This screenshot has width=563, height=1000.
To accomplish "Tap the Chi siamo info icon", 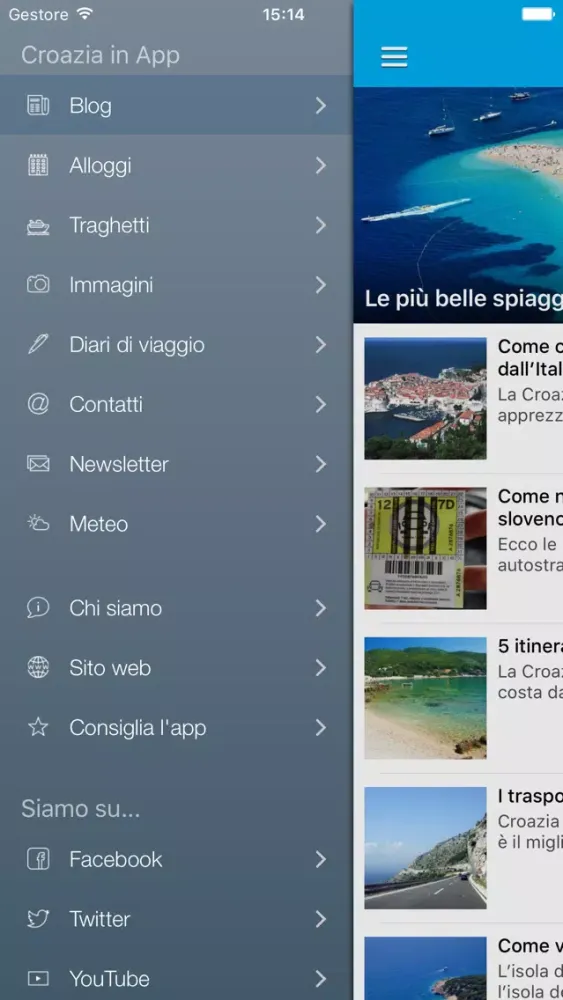I will tap(38, 608).
